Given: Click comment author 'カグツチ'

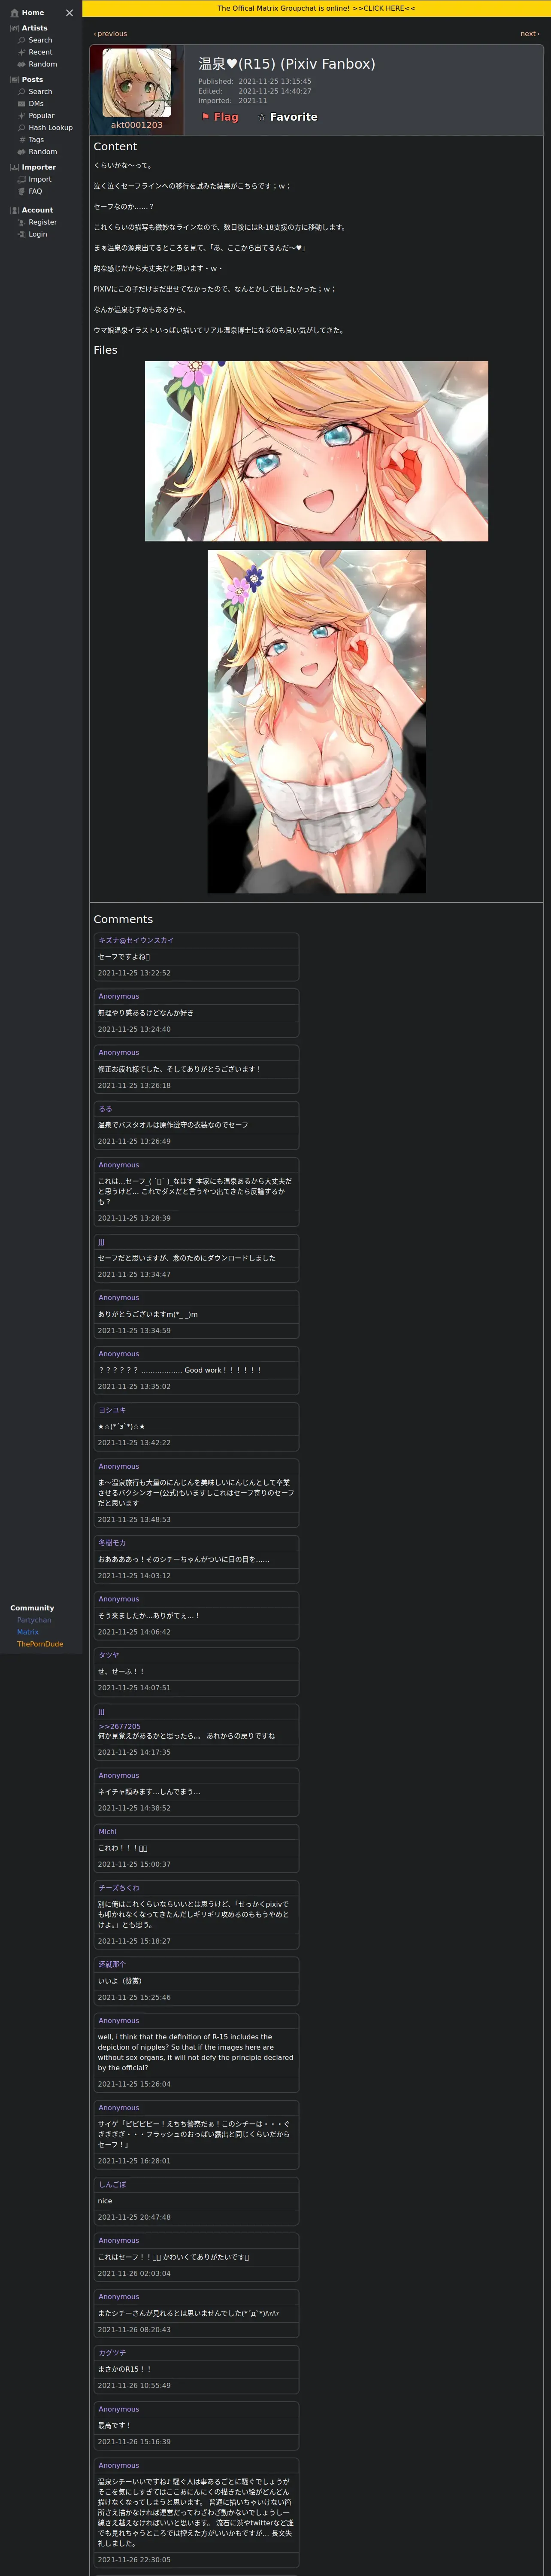Looking at the screenshot, I should pos(112,2353).
